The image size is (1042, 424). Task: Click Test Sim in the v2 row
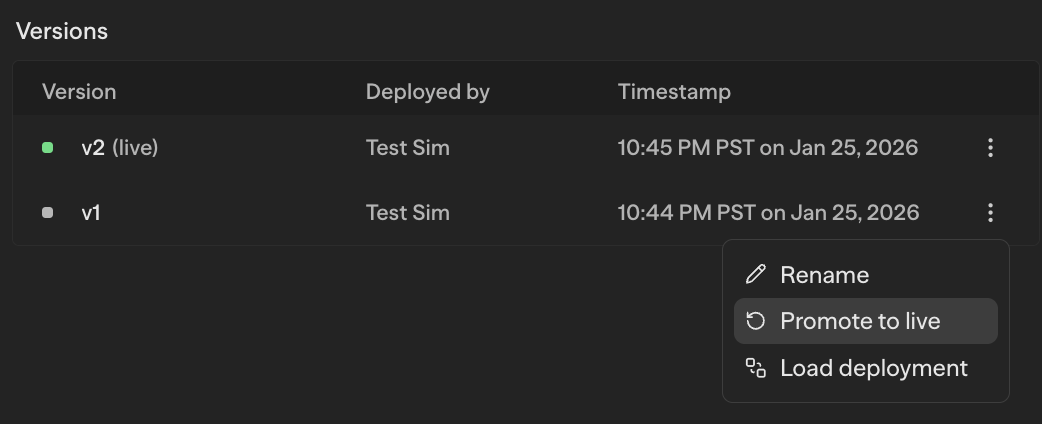coord(407,148)
